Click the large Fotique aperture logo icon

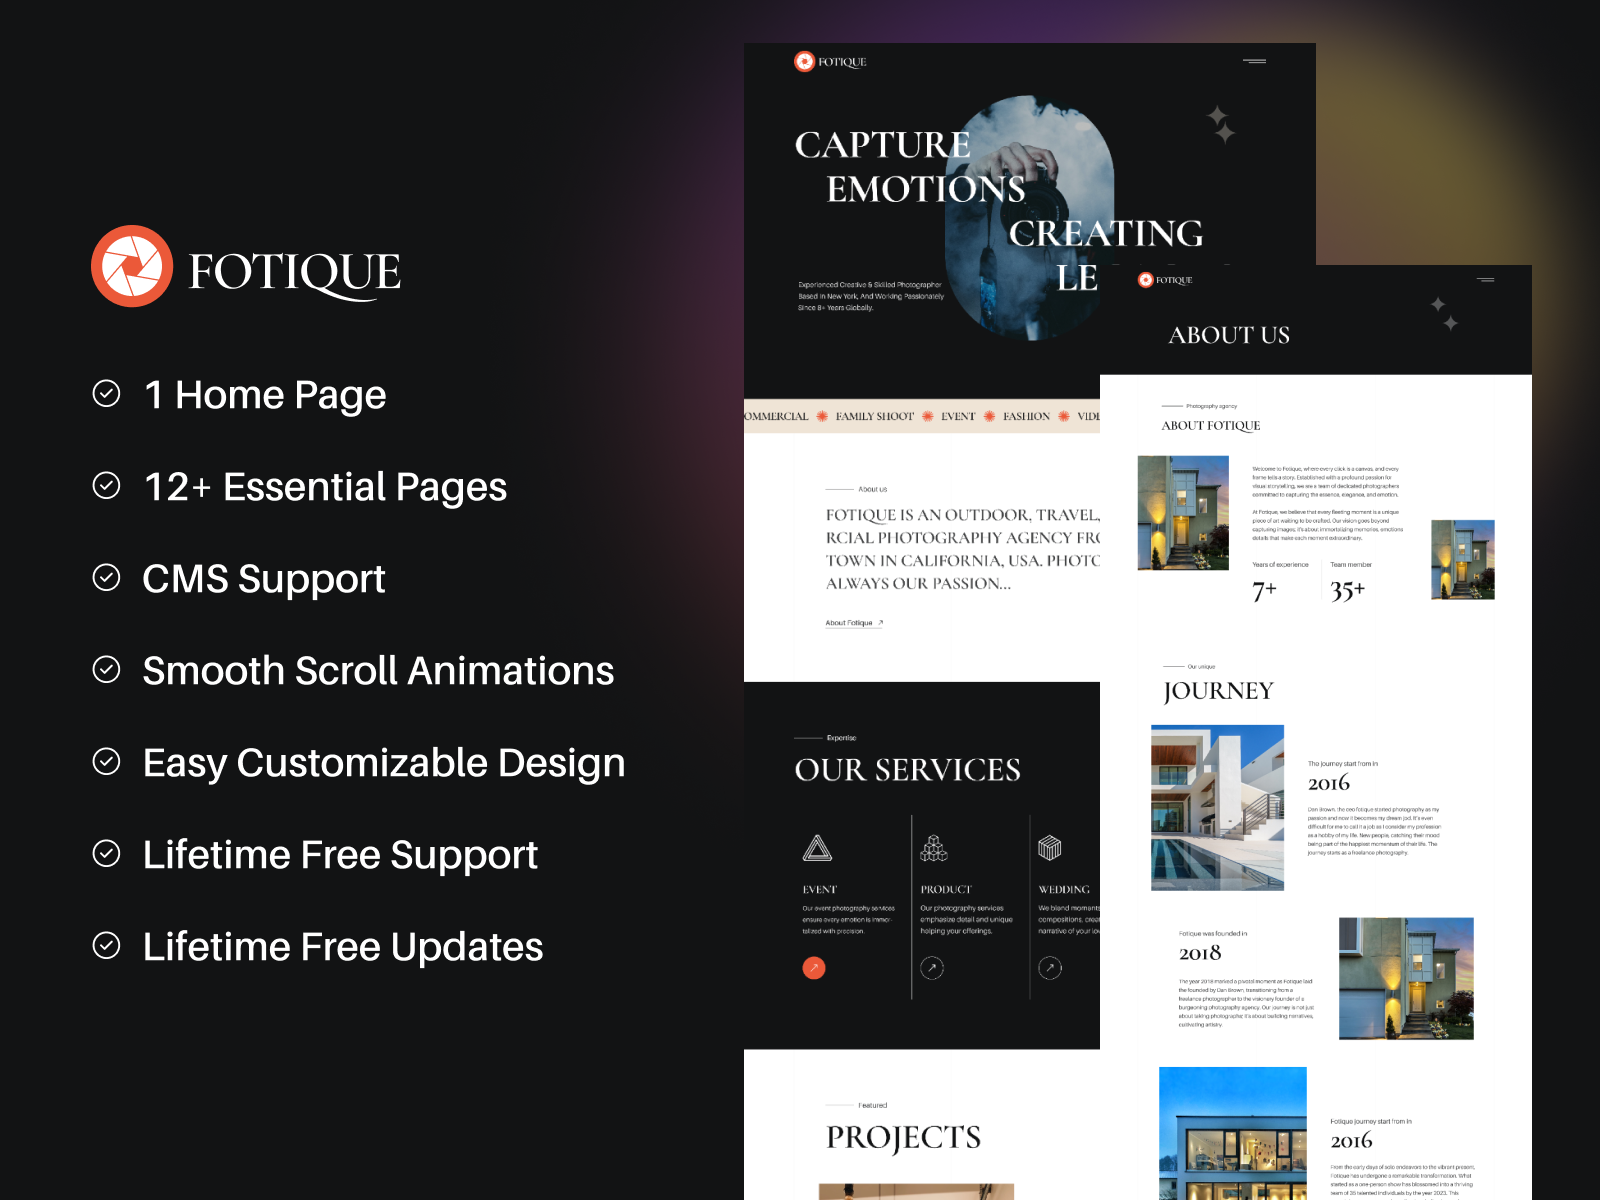click(132, 266)
